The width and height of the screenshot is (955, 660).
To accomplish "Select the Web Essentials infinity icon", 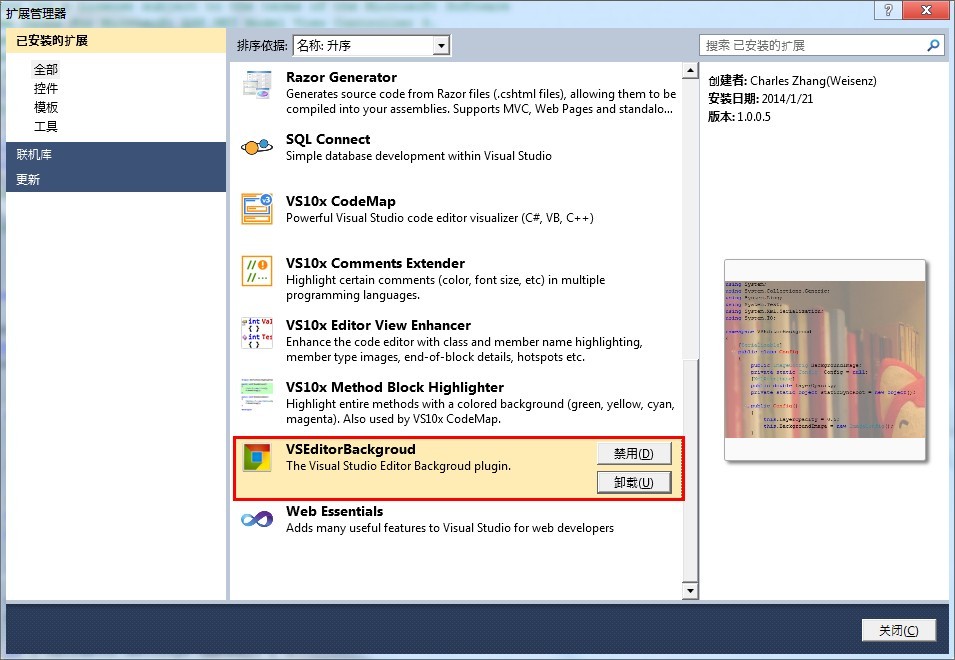I will click(257, 519).
